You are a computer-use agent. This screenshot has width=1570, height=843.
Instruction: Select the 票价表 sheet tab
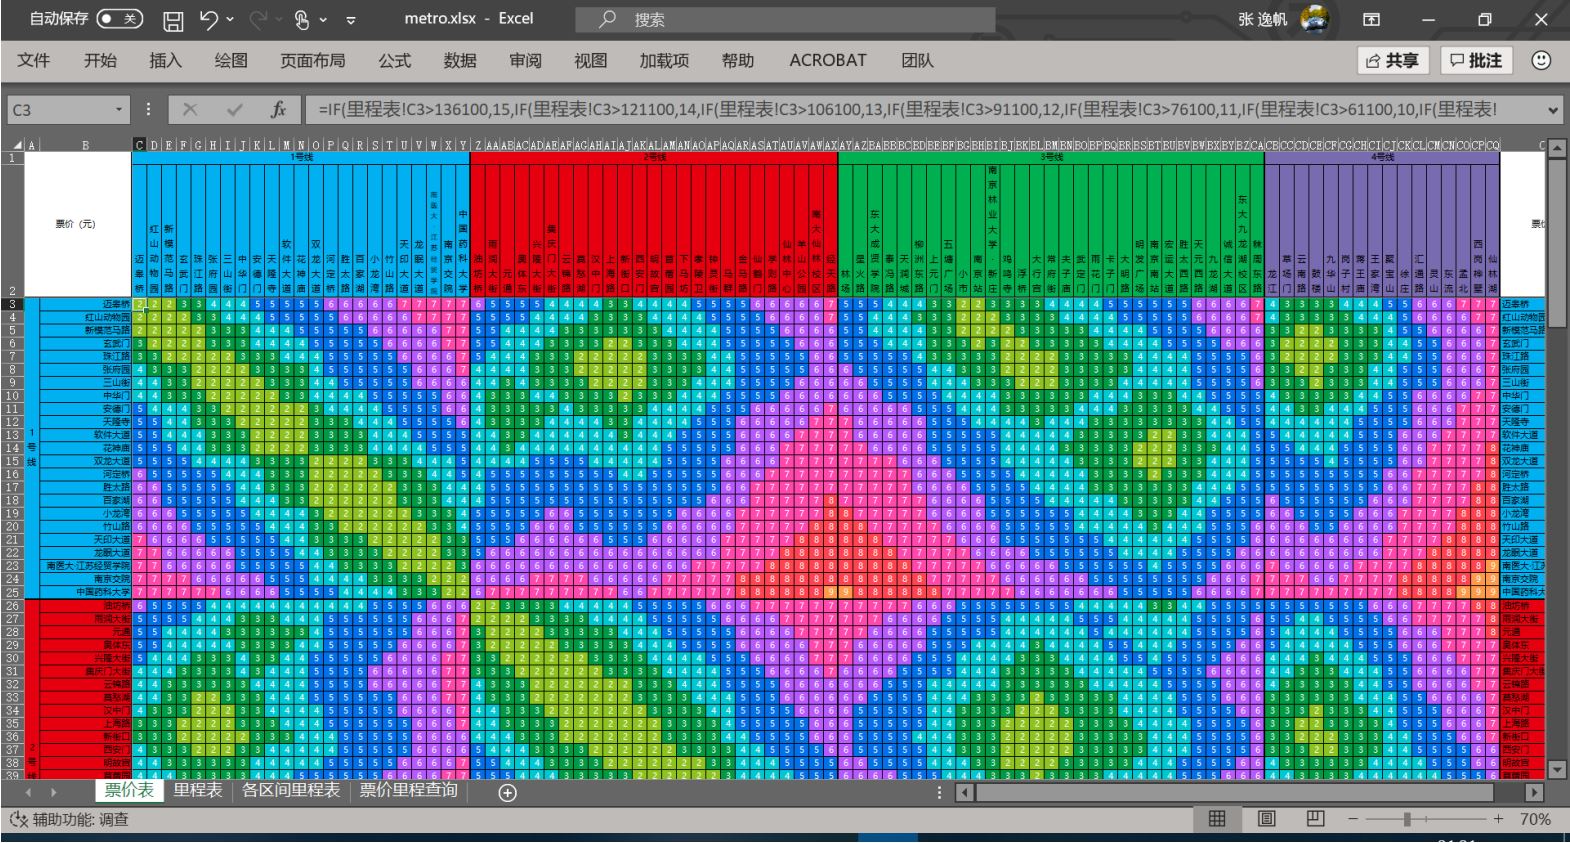click(x=129, y=790)
